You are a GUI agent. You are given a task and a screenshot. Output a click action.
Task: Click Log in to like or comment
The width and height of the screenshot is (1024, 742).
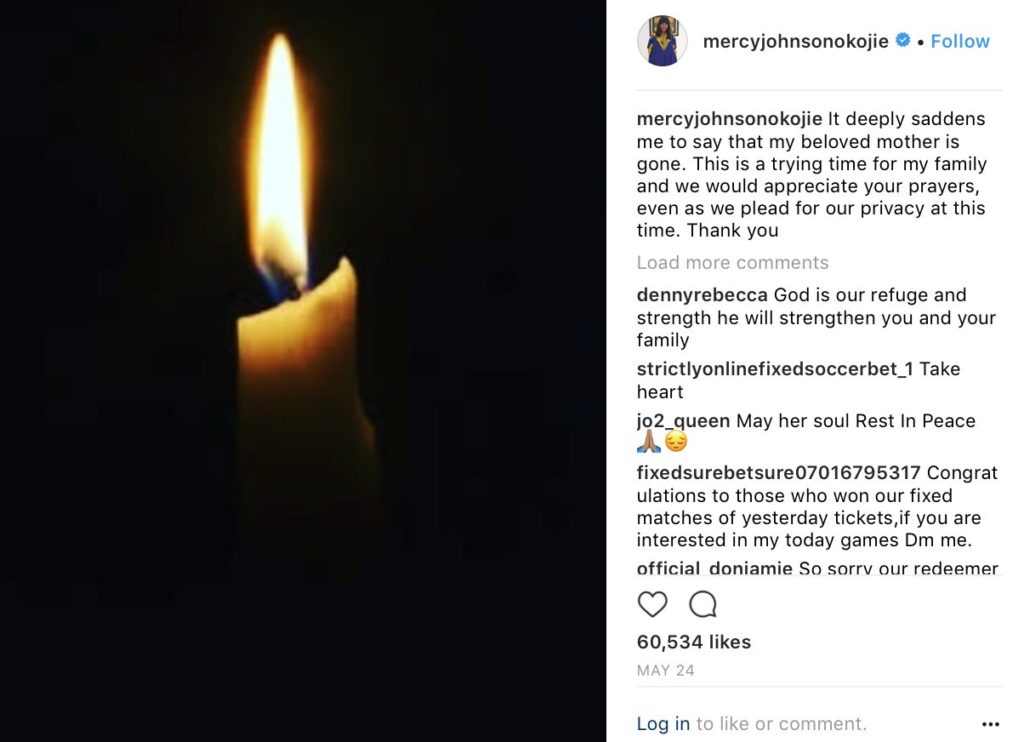click(663, 724)
